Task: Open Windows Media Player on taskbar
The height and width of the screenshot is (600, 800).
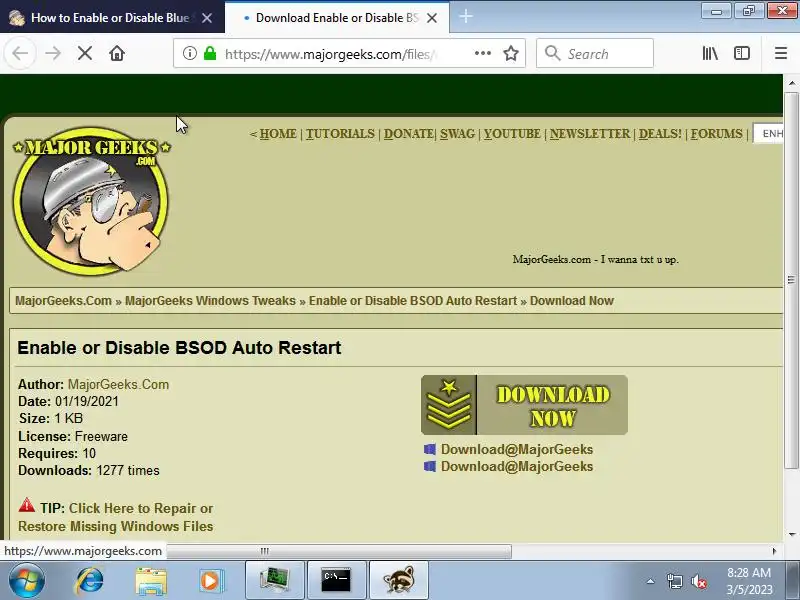Action: tap(210, 581)
